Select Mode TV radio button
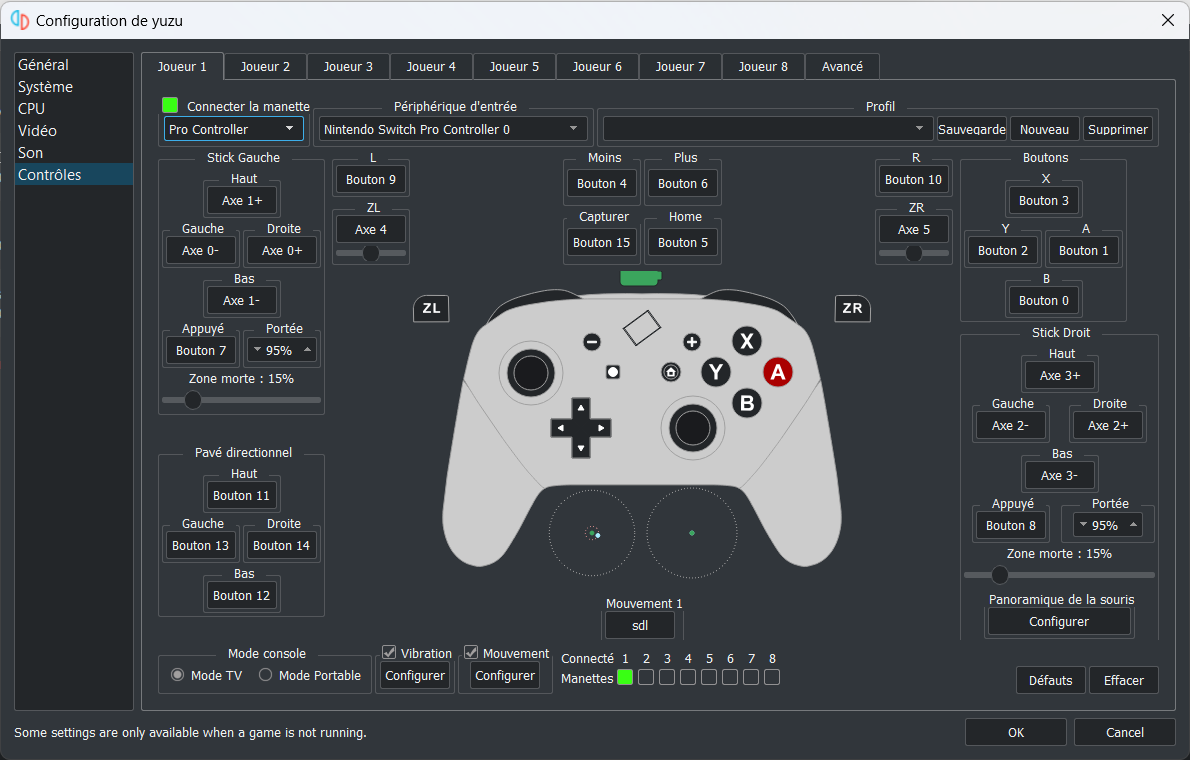Viewport: 1190px width, 760px height. pos(178,674)
